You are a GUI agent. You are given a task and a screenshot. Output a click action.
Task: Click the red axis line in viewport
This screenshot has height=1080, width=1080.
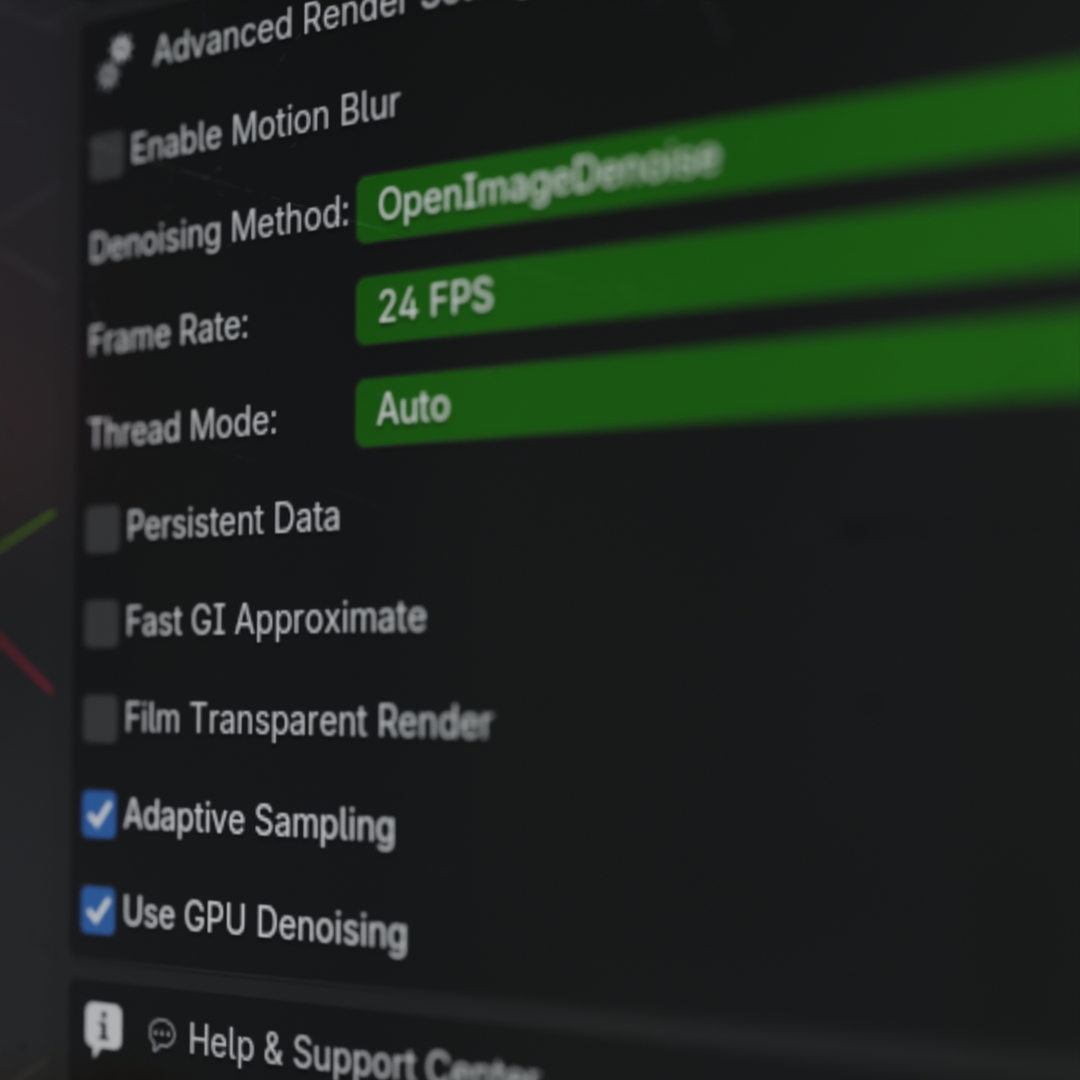26,663
